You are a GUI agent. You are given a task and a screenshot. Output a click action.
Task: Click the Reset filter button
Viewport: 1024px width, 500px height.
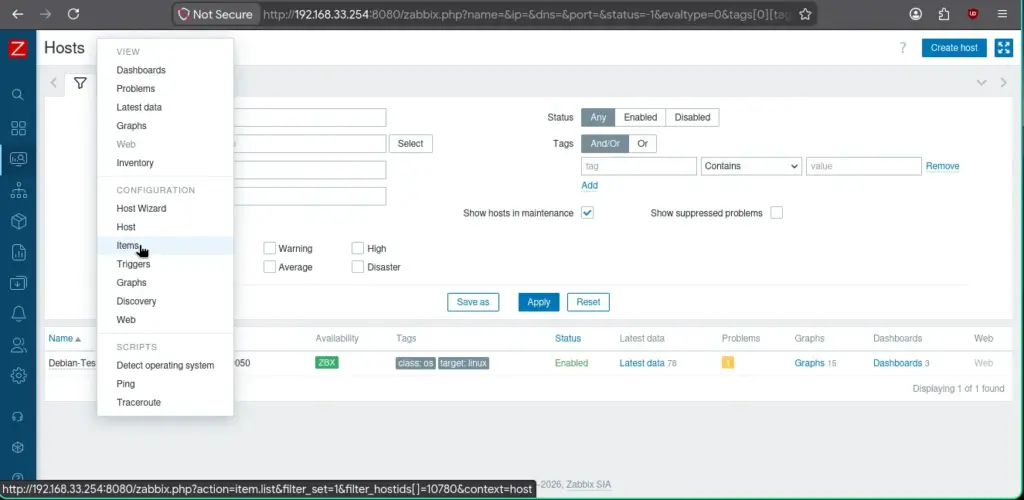coord(588,302)
